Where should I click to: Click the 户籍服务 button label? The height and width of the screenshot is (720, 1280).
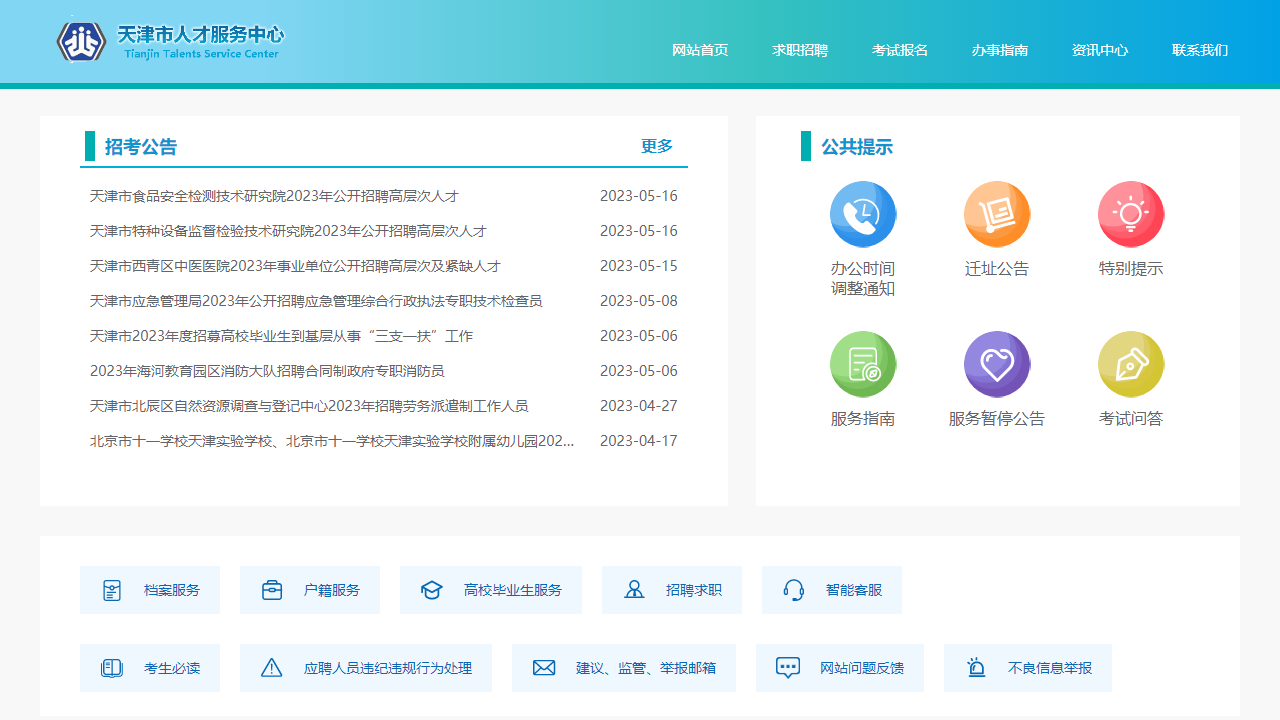(x=332, y=590)
